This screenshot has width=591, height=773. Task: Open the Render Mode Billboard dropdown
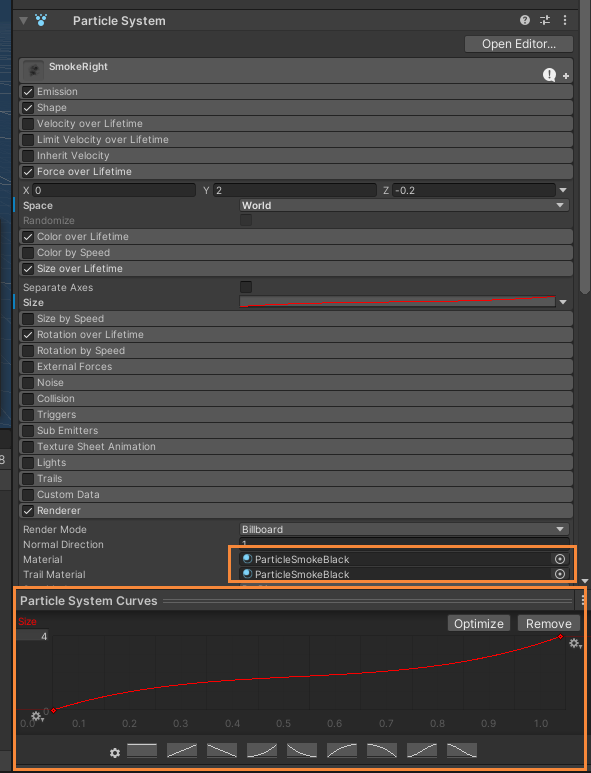[404, 529]
